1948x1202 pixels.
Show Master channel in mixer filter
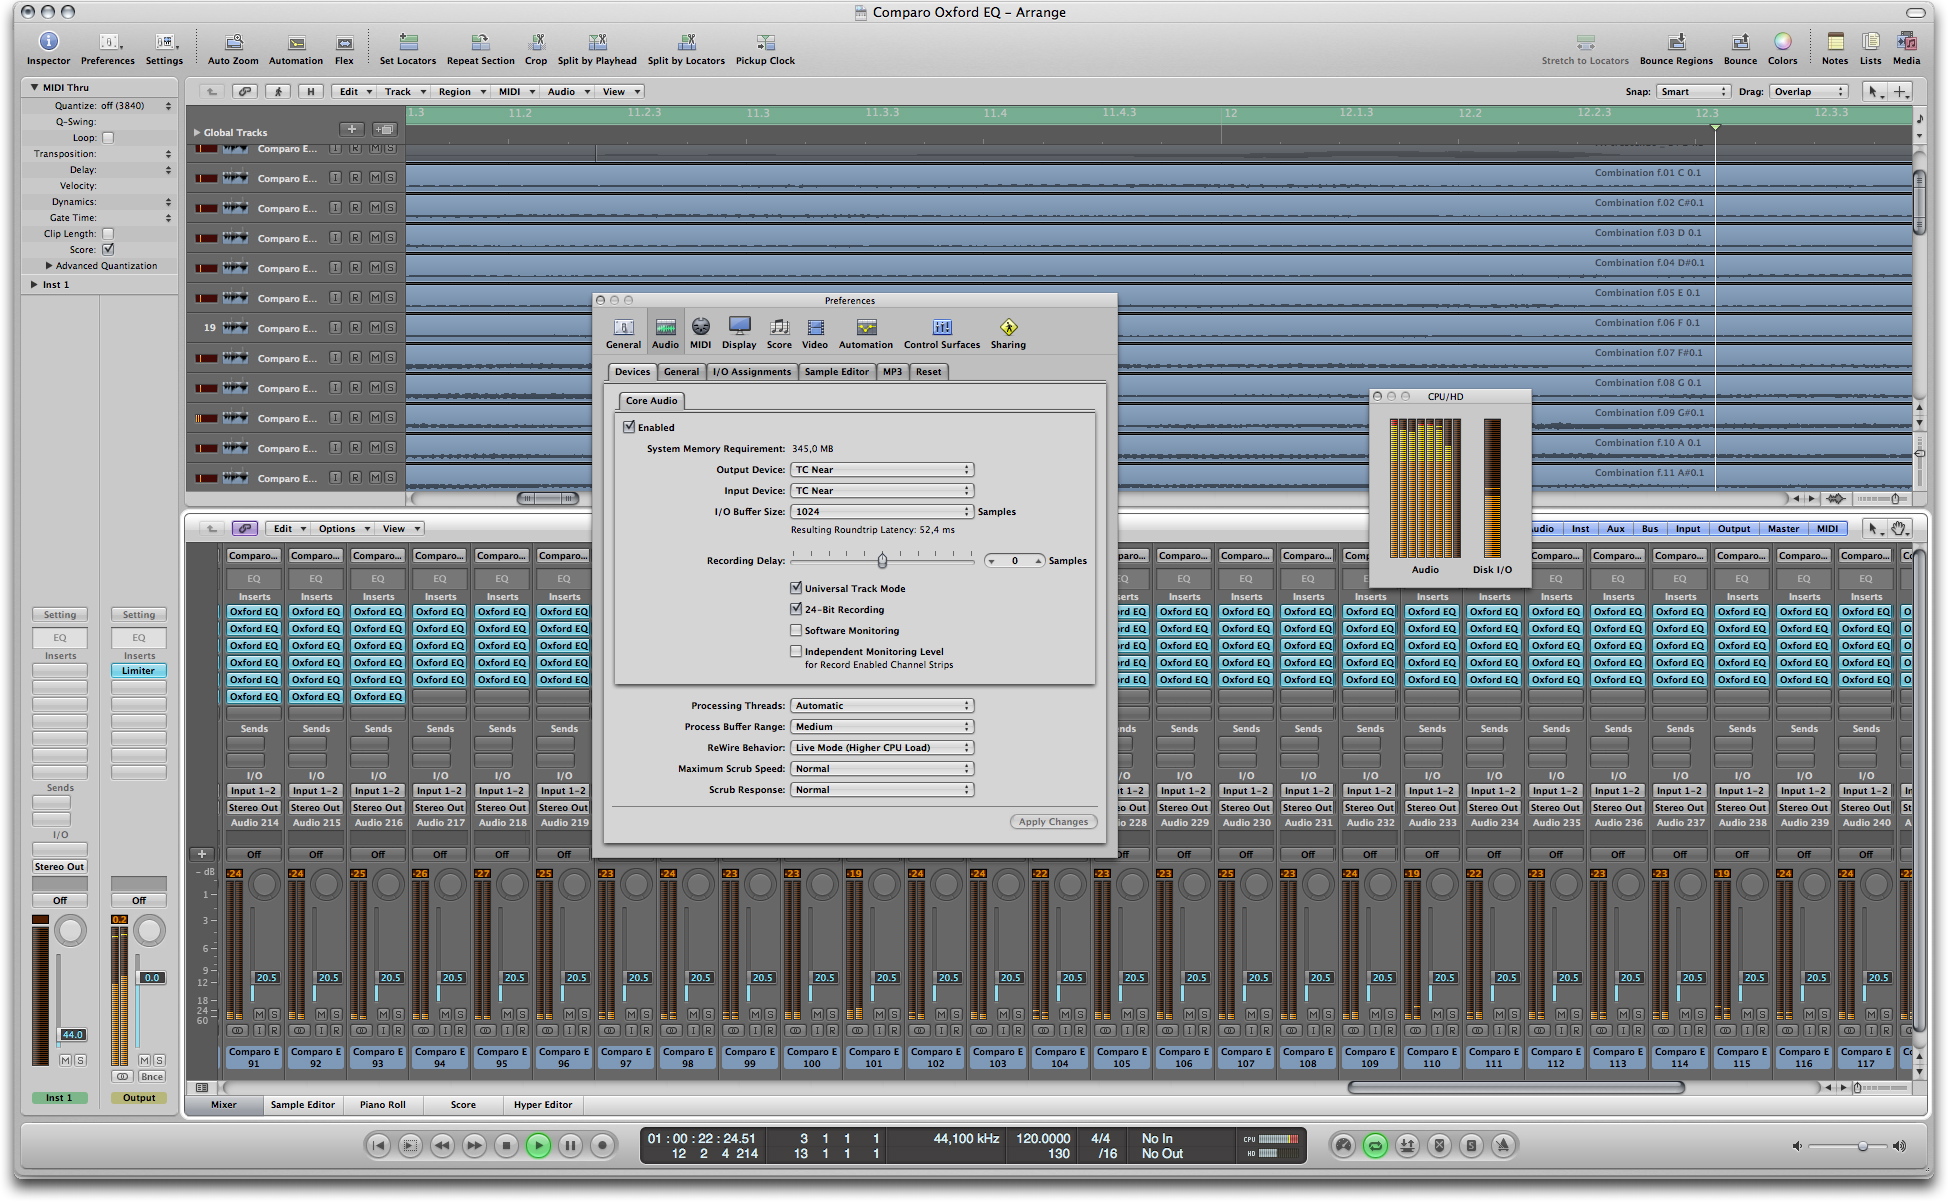[1783, 528]
